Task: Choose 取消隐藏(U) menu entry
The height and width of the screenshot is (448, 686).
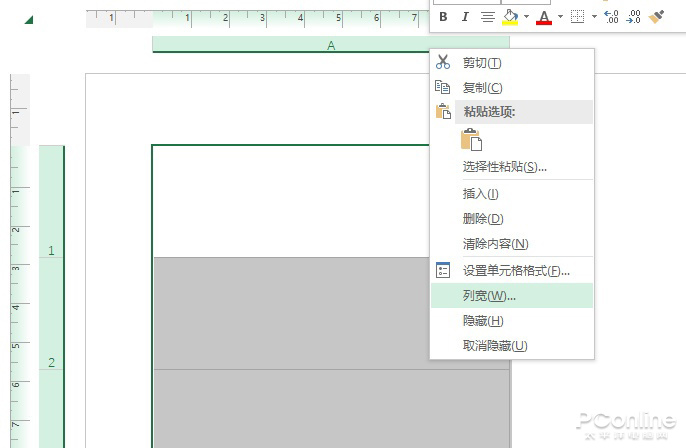Action: [512, 346]
